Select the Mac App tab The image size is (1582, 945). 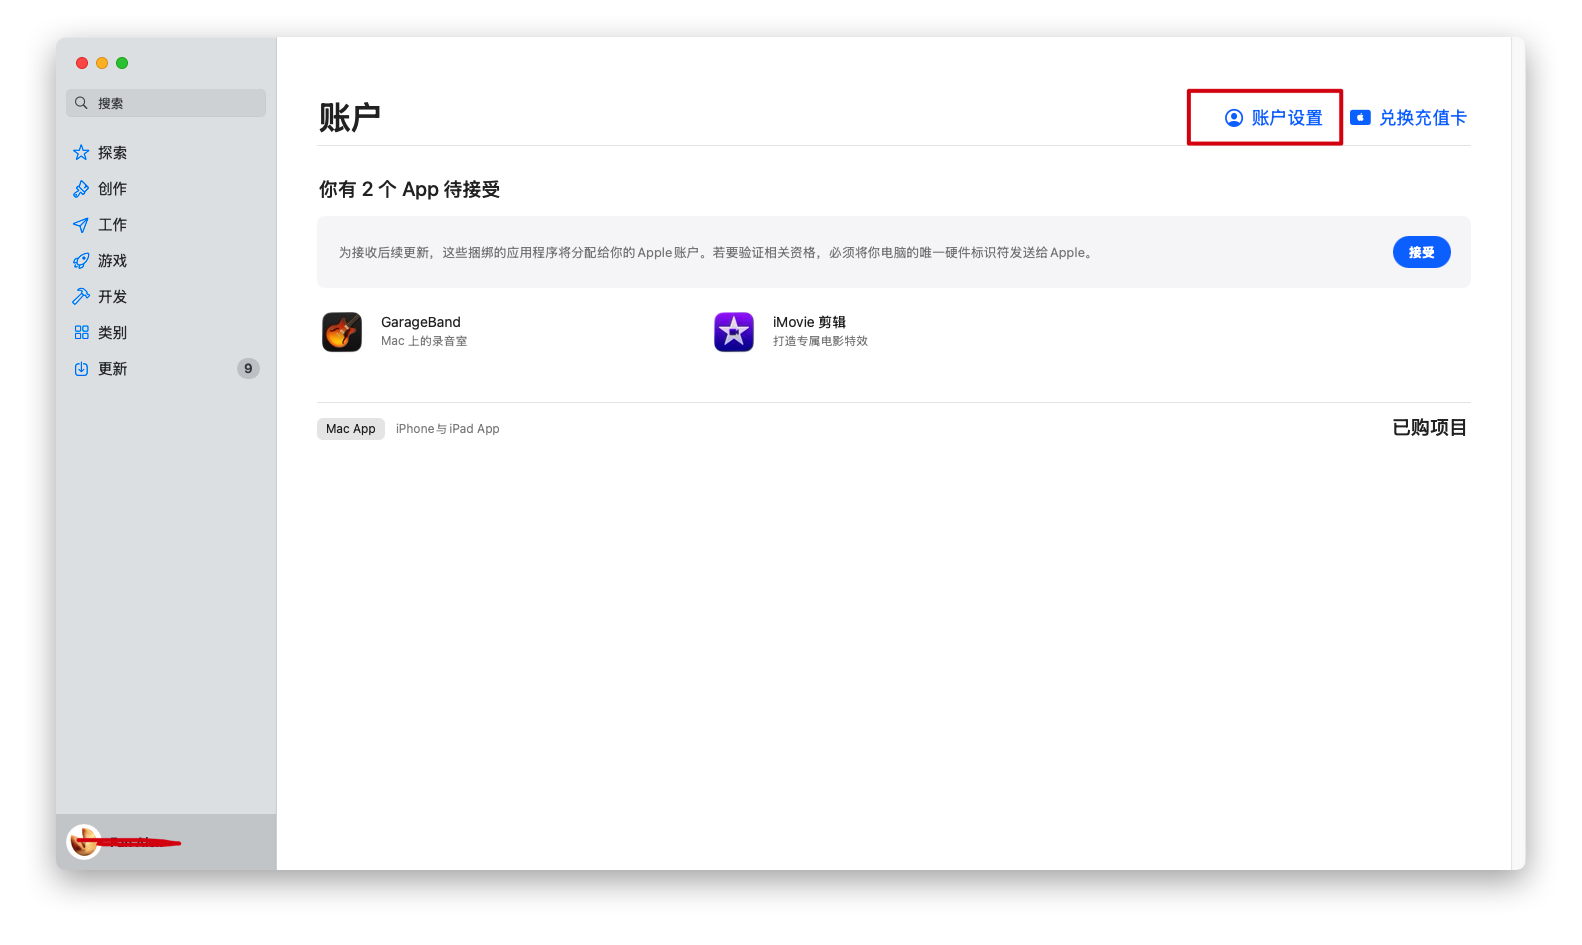tap(351, 429)
